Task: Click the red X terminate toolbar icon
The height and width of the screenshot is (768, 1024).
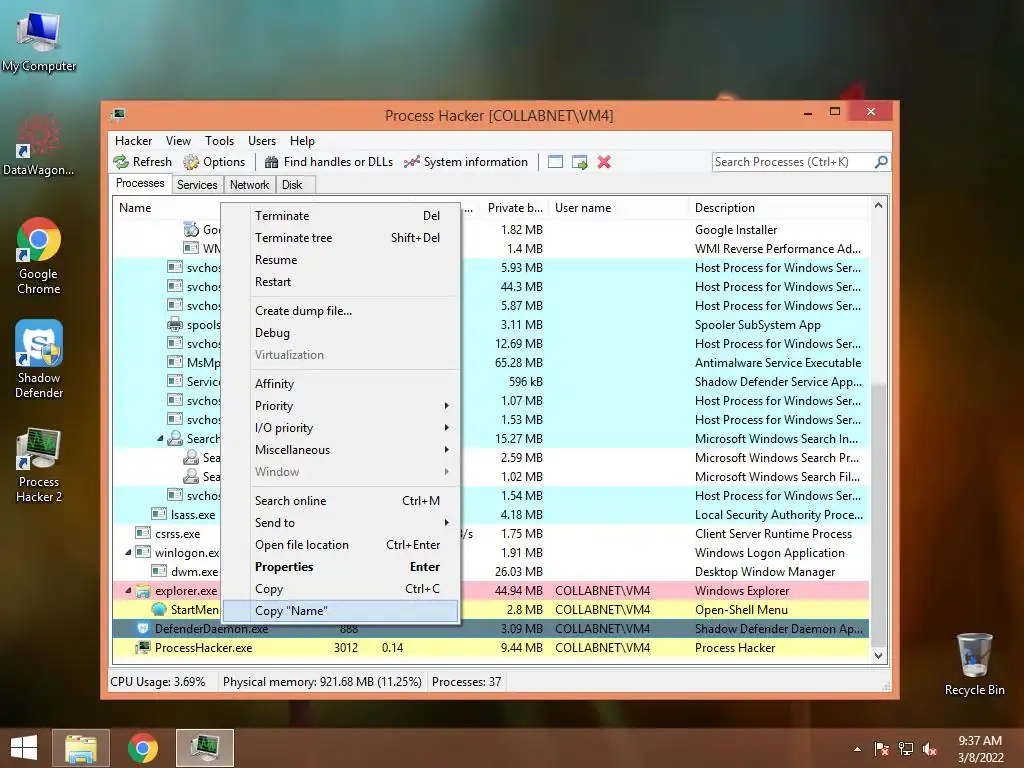Action: 604,162
